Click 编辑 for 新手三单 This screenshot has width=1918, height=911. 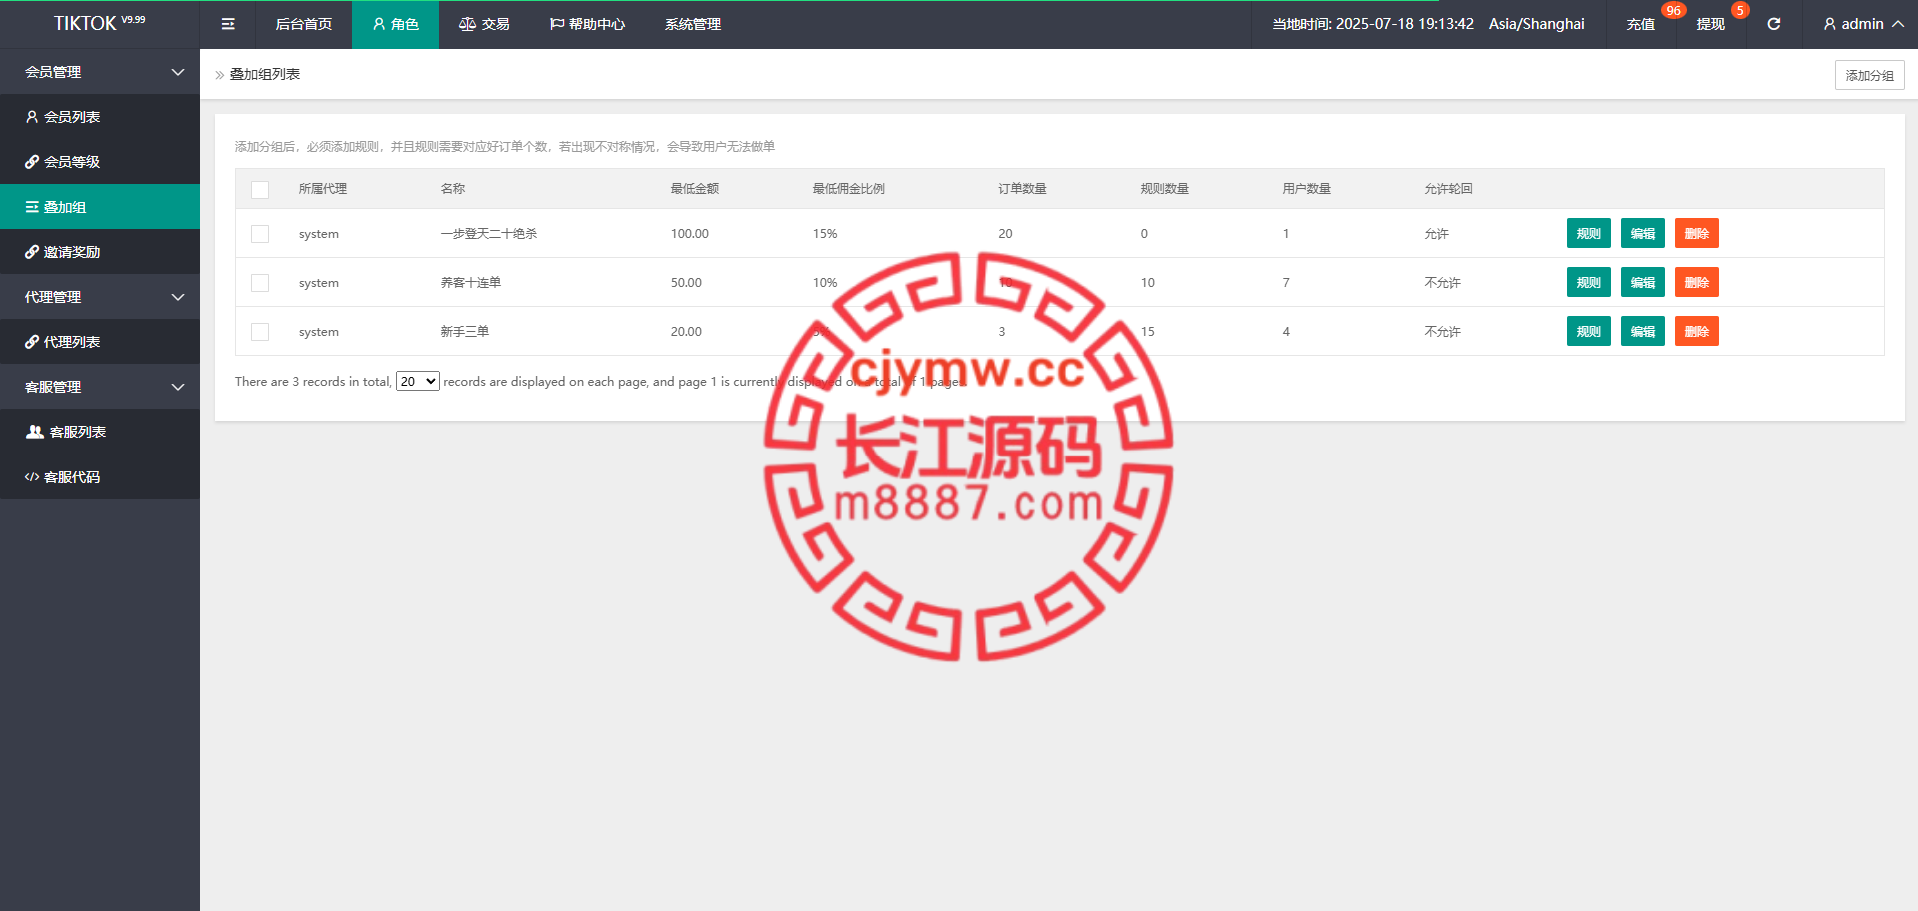pyautogui.click(x=1642, y=331)
